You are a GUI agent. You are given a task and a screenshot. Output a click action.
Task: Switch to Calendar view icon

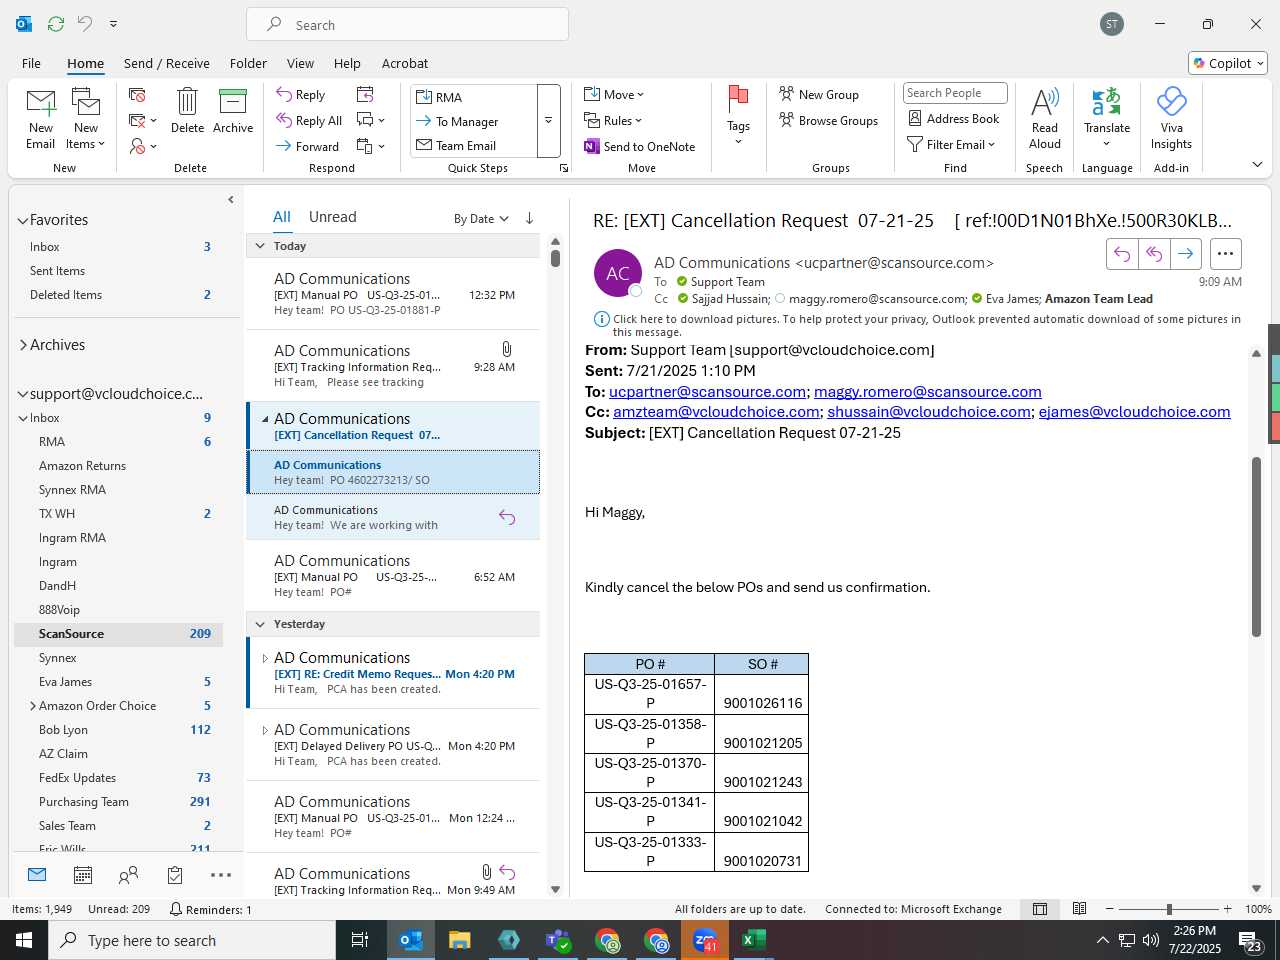(x=83, y=875)
